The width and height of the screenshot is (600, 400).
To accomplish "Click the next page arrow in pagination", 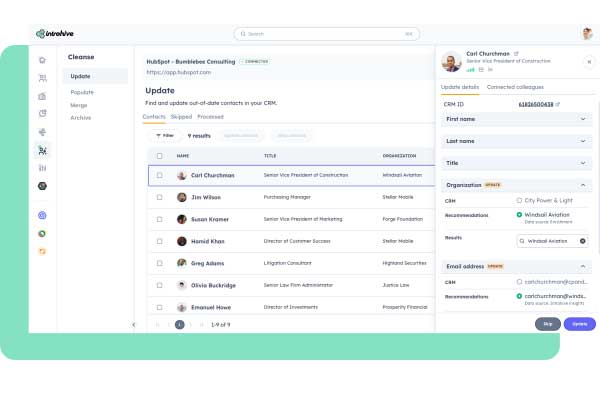I will coord(191,325).
